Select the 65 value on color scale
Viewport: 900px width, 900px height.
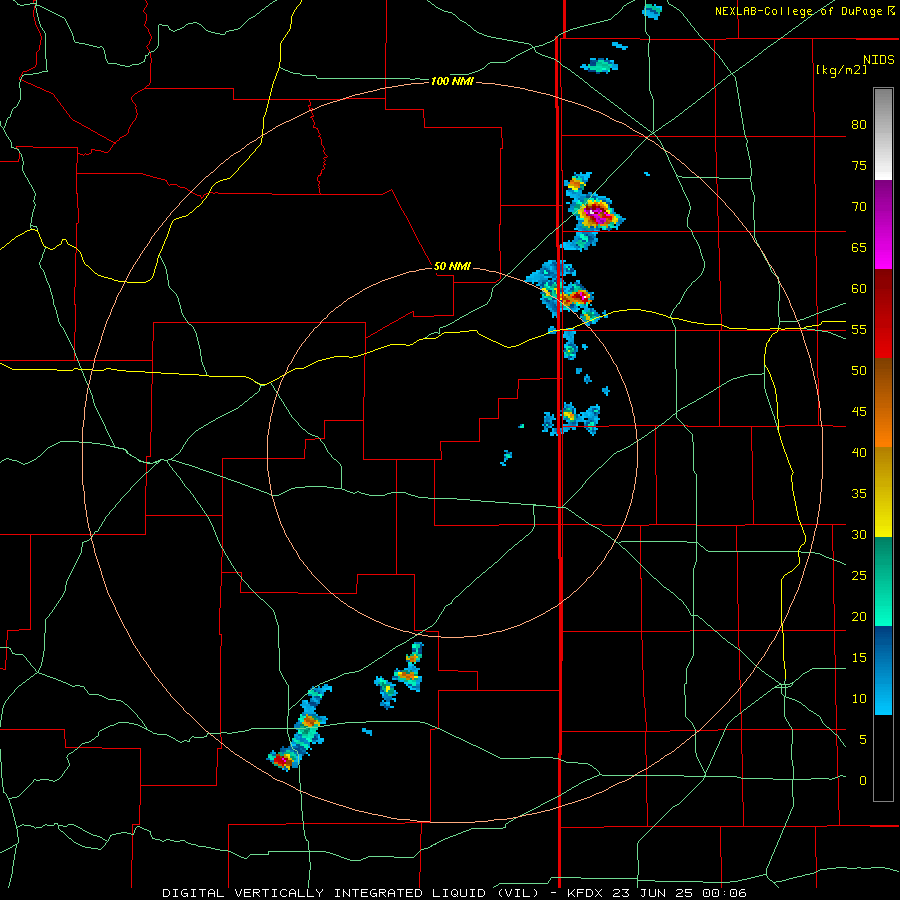click(x=859, y=247)
